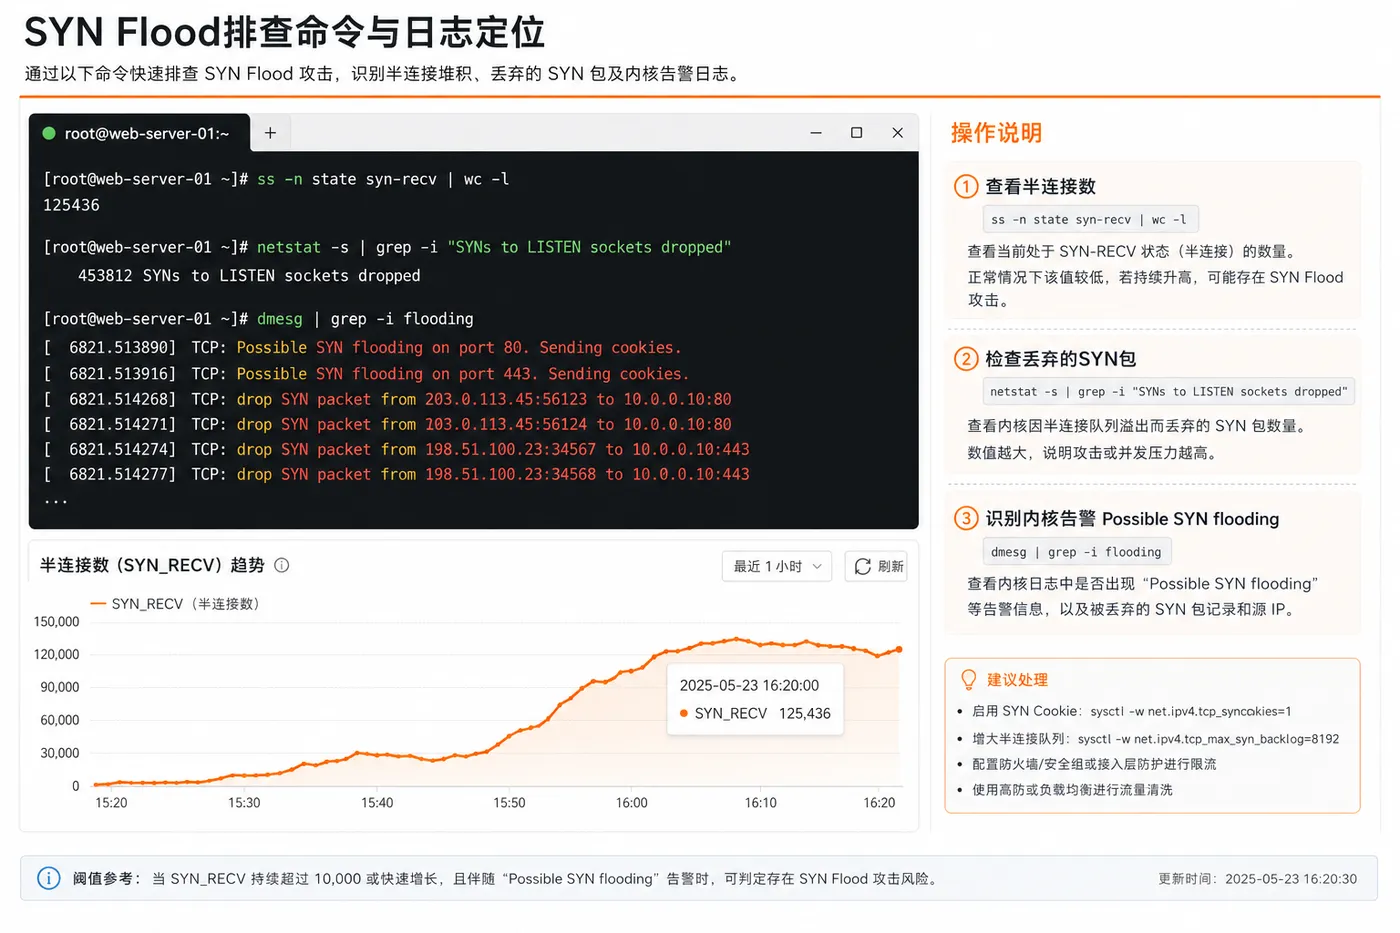Click the drop log from 203.0.113.45:56123
1400x933 pixels.
(x=387, y=399)
